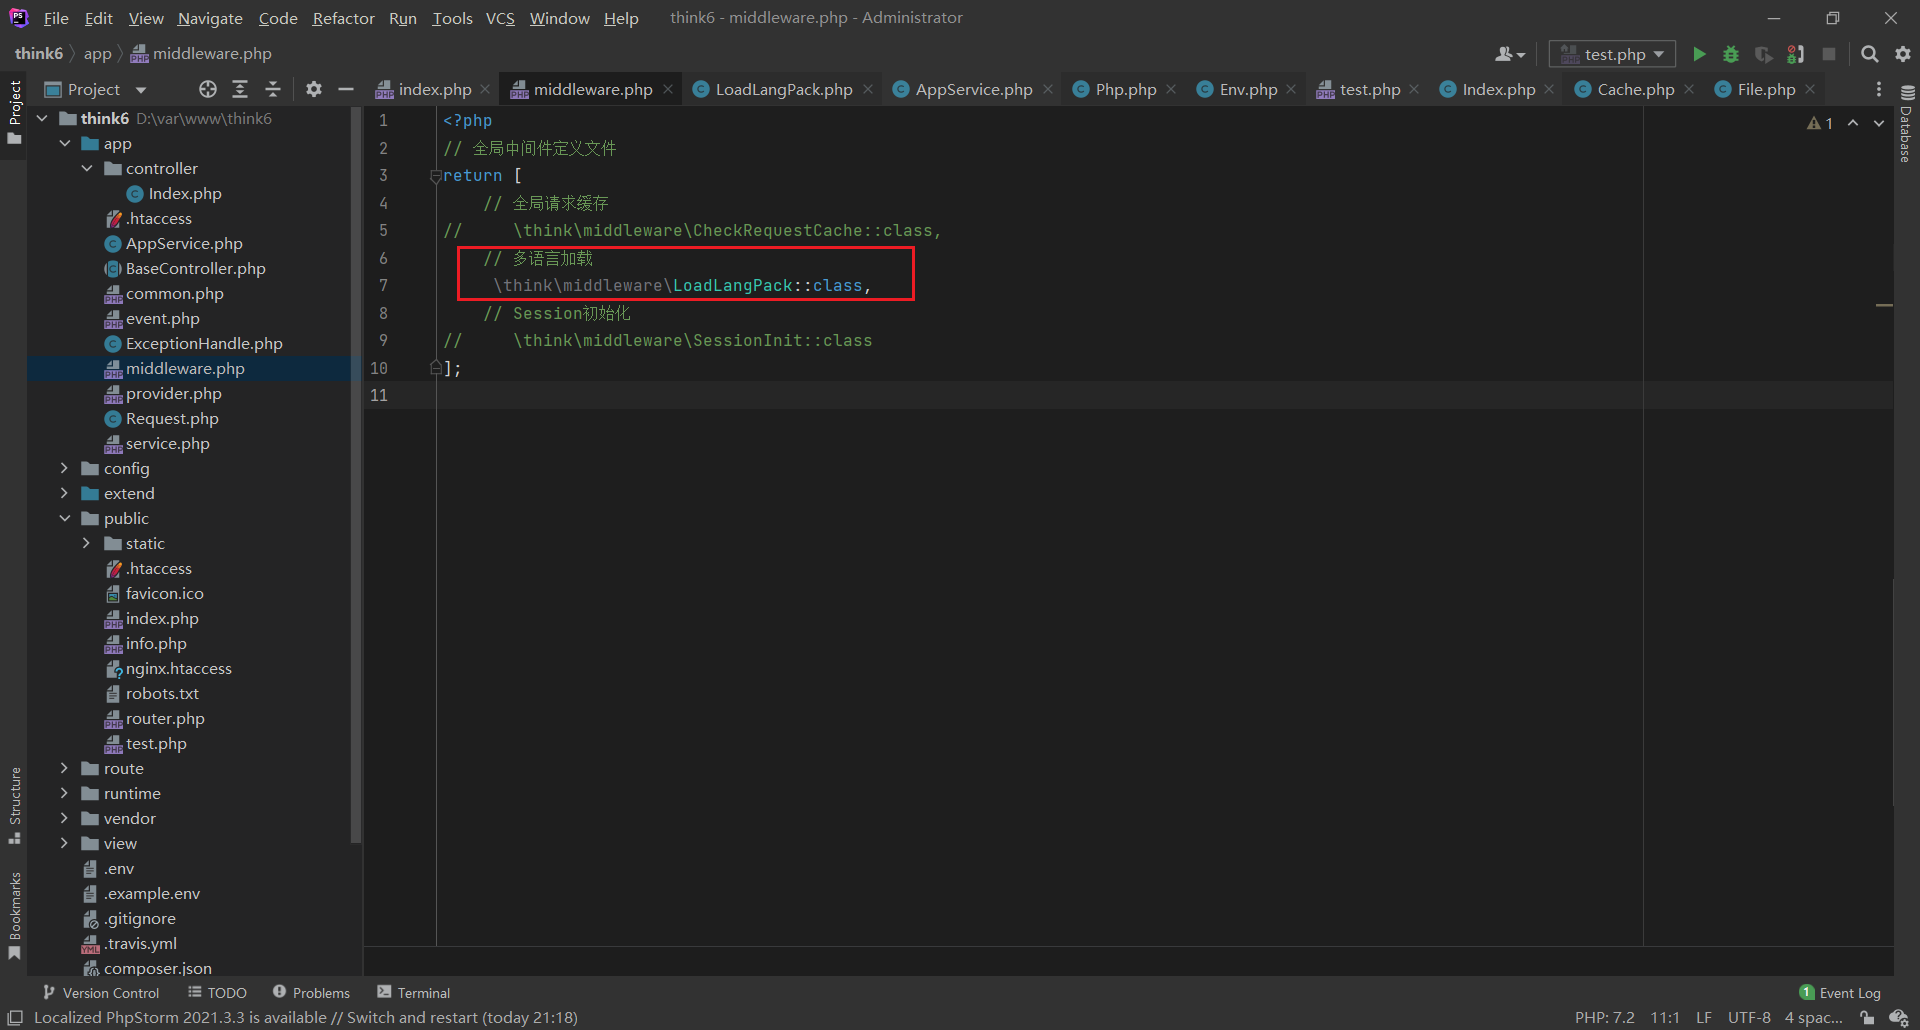Open the Database side panel
Viewport: 1920px width, 1030px height.
click(x=1906, y=124)
